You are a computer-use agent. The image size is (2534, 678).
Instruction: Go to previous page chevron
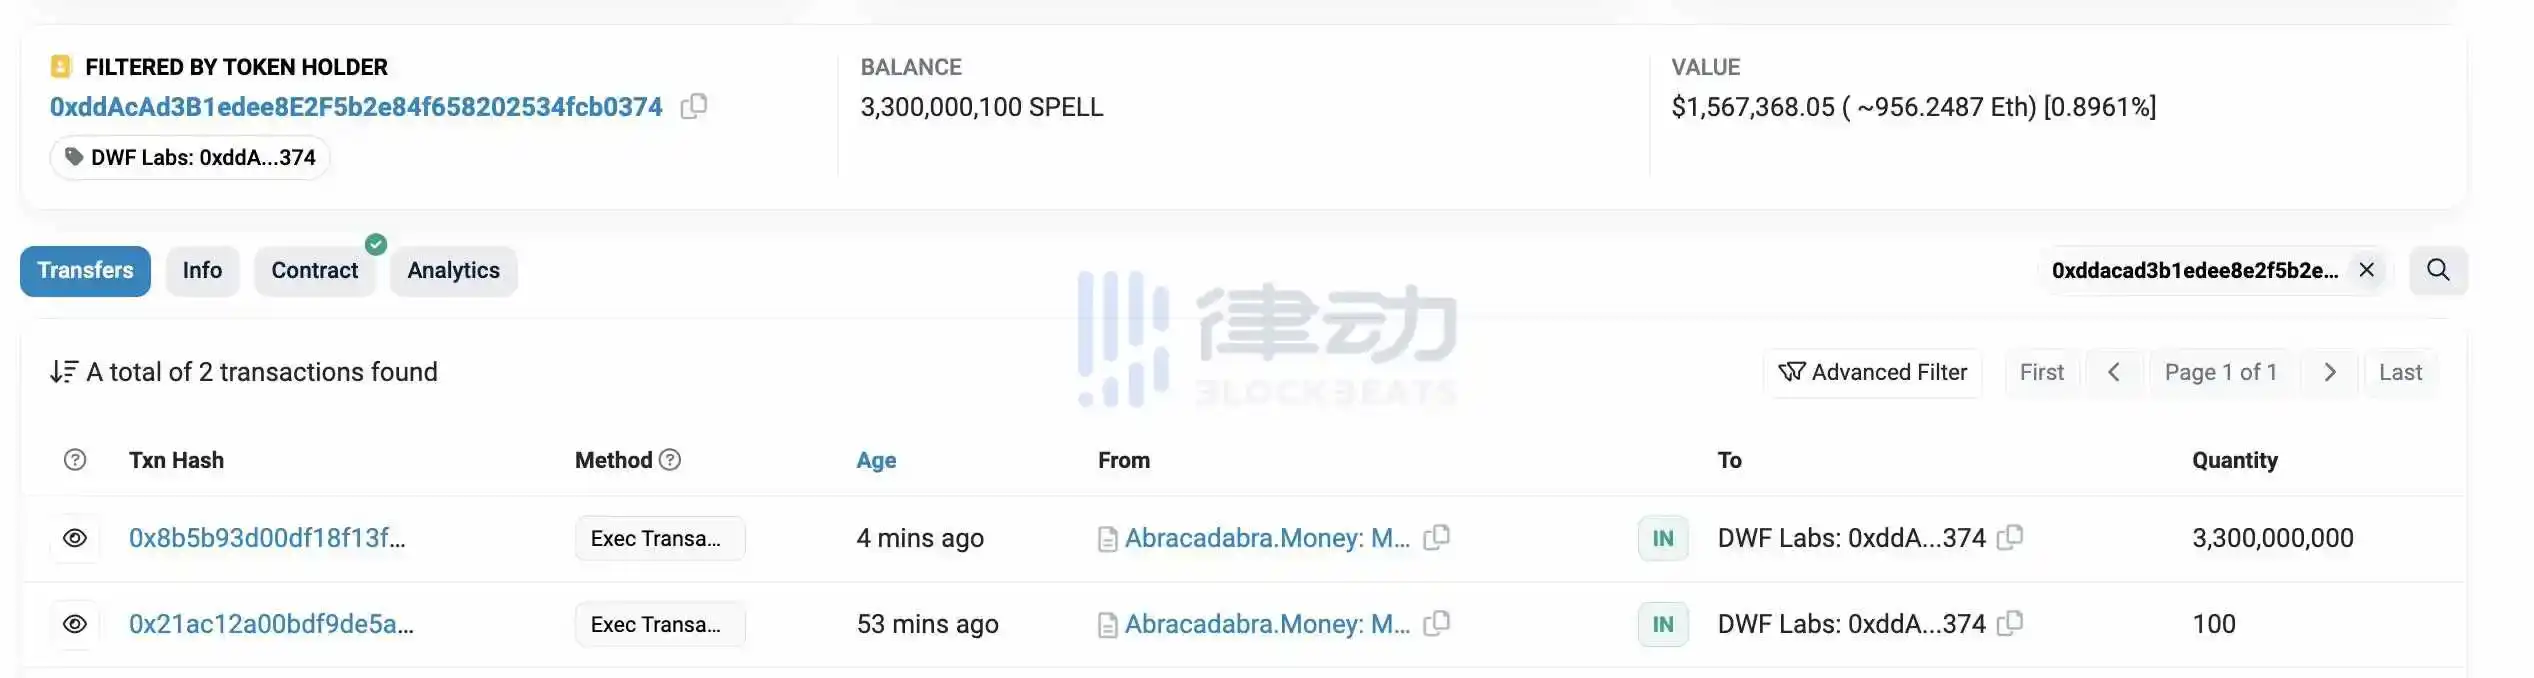[2114, 372]
